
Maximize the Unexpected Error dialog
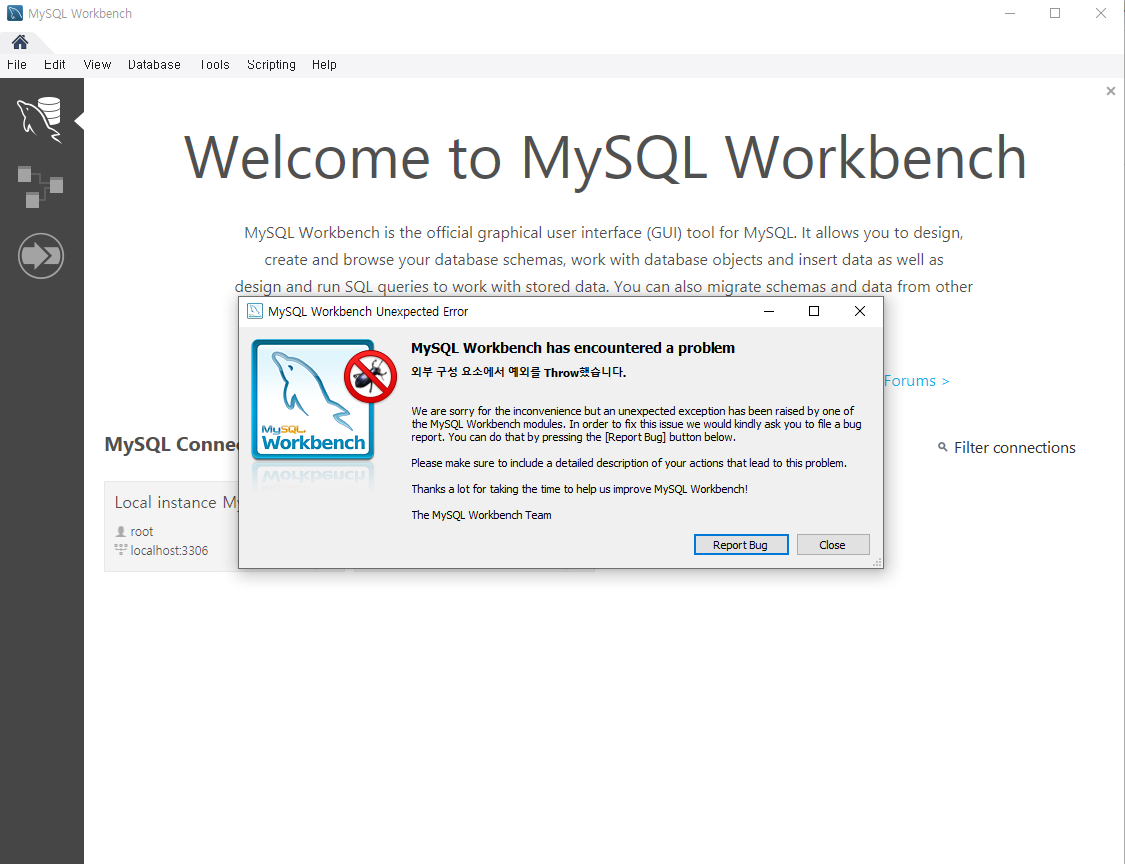814,311
